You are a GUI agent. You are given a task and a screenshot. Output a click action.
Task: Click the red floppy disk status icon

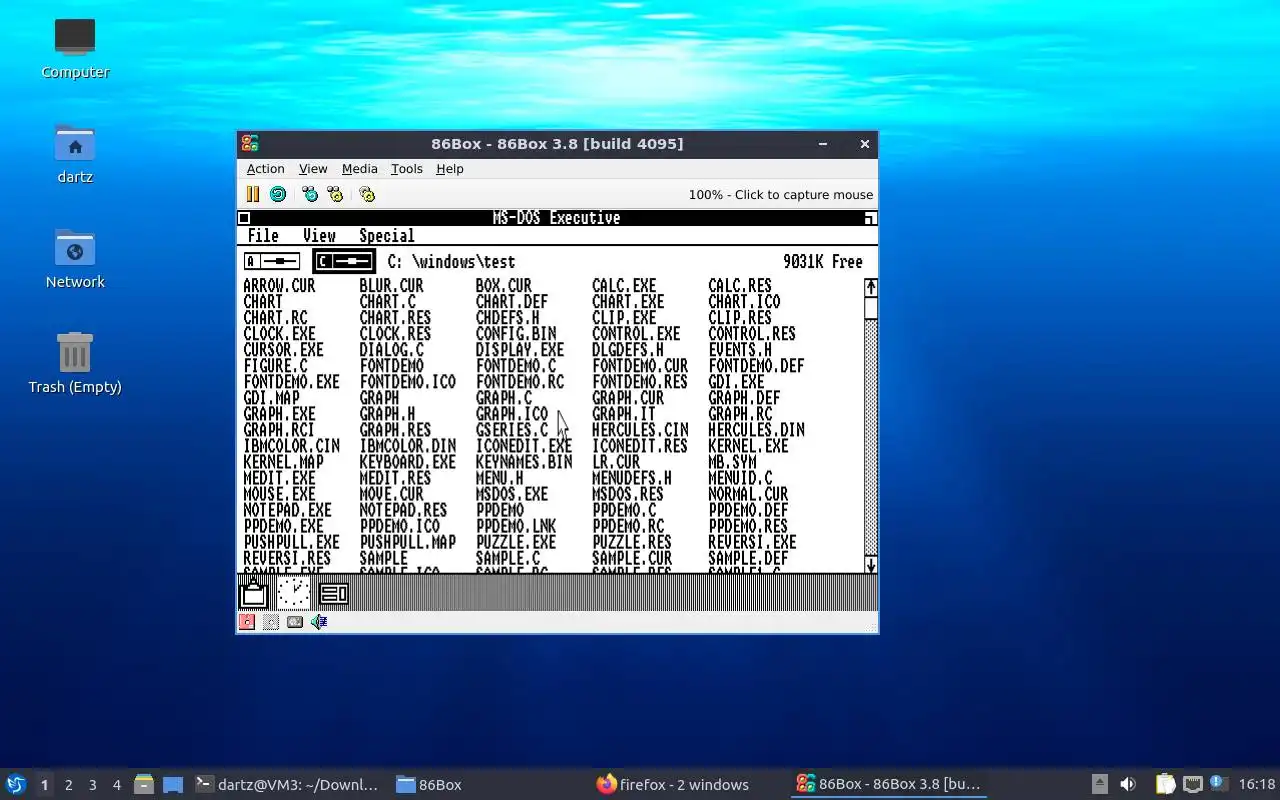[x=247, y=622]
